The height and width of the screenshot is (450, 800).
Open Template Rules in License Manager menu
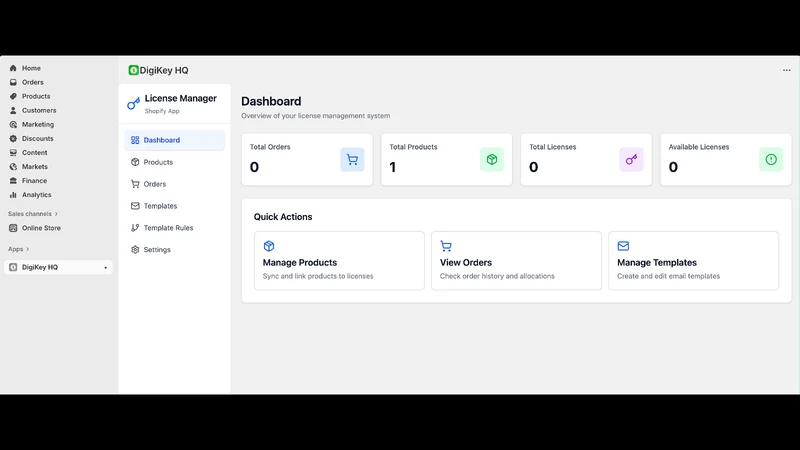pos(174,228)
